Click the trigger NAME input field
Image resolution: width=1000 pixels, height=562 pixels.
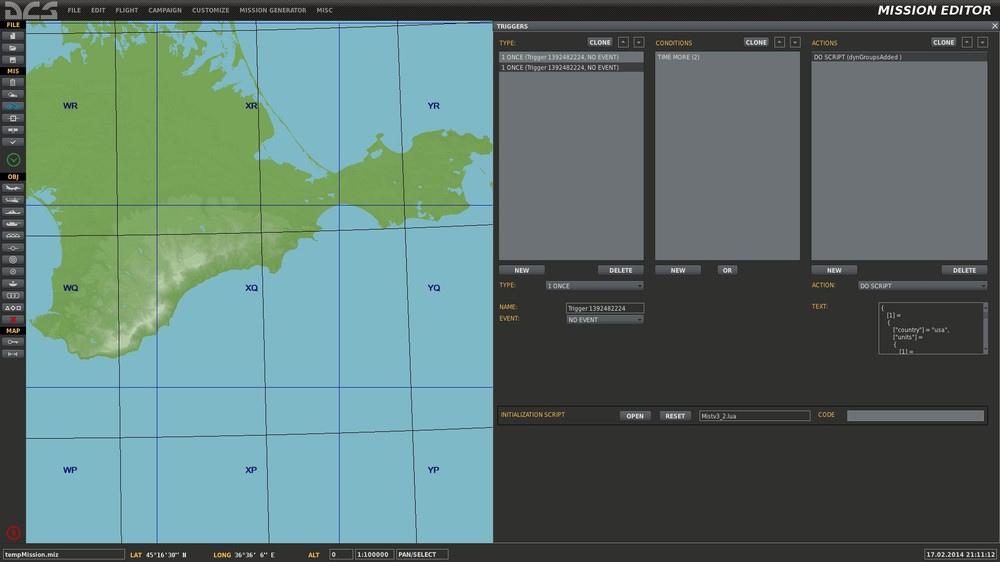[604, 308]
